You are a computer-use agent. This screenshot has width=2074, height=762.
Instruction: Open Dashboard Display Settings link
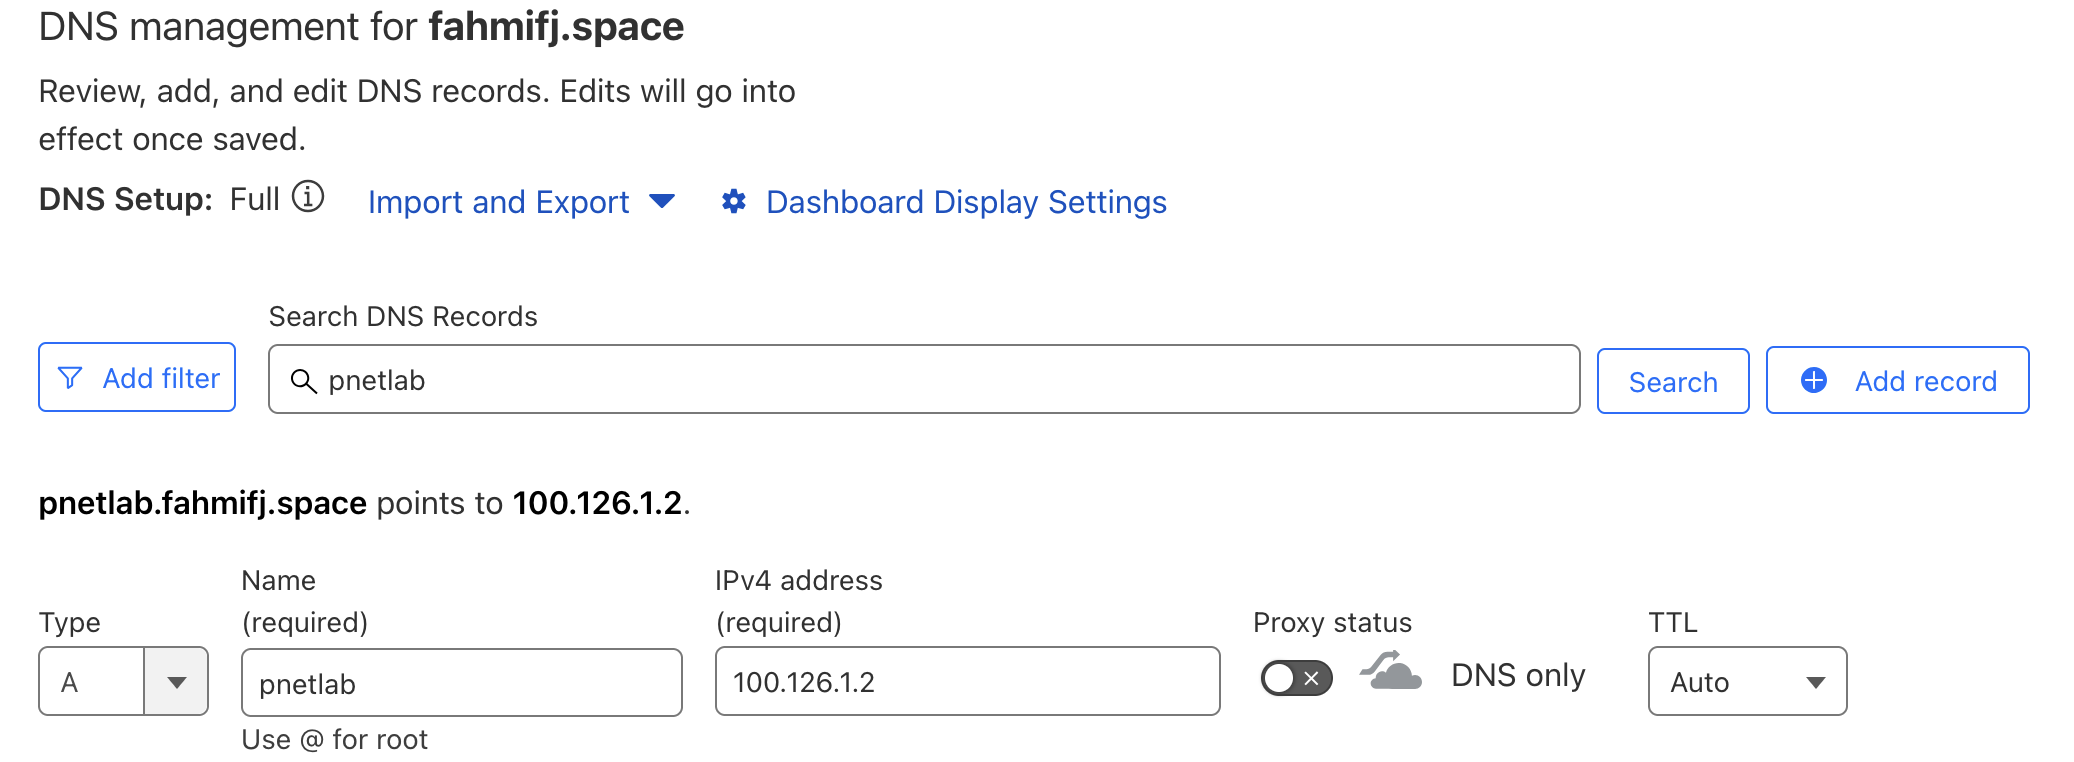point(966,202)
